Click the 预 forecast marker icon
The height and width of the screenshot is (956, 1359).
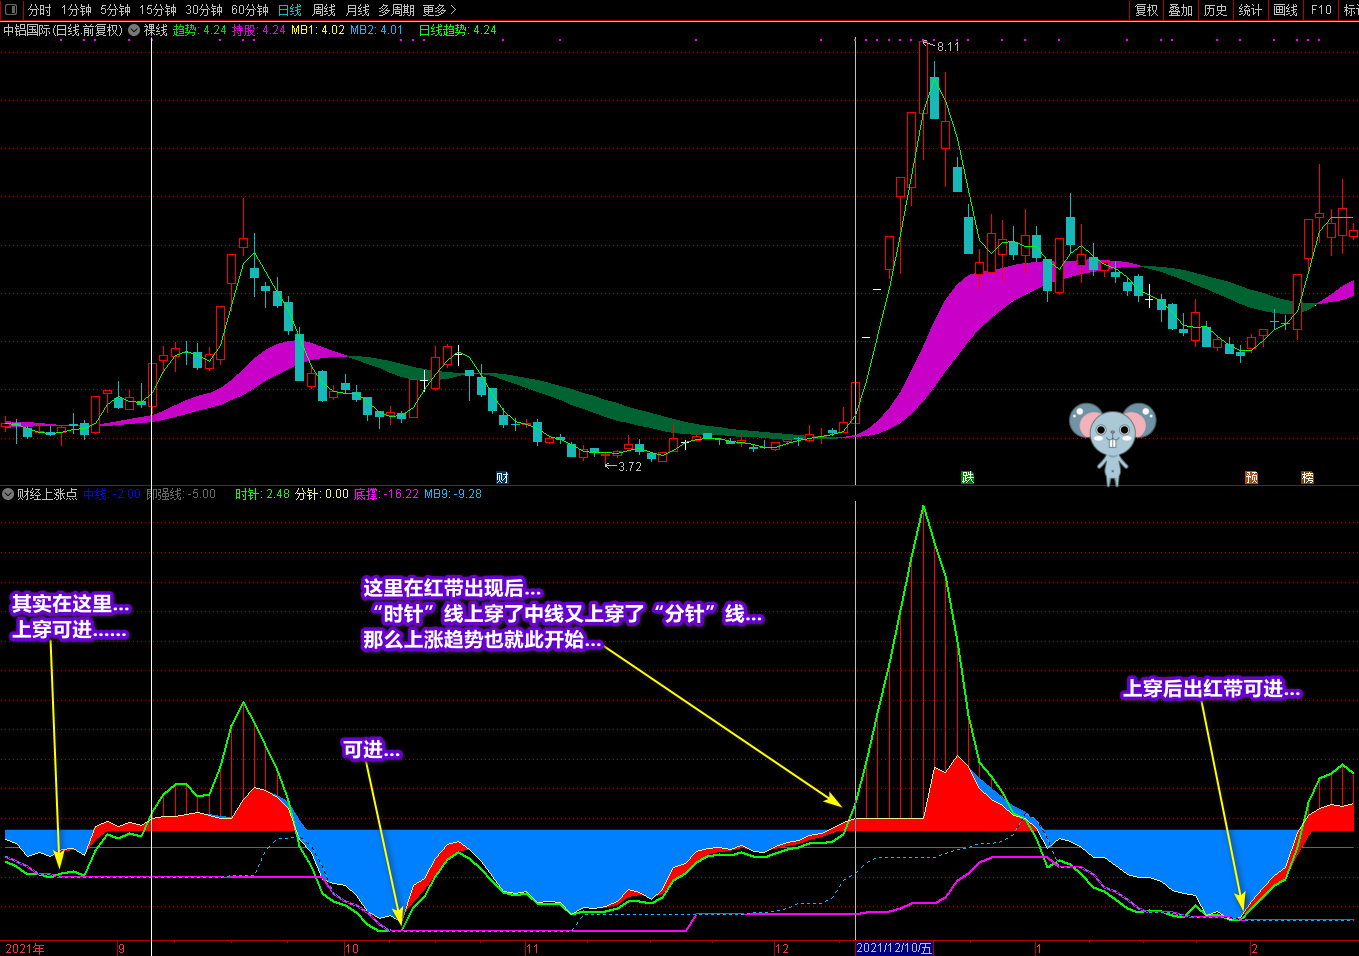click(1251, 478)
